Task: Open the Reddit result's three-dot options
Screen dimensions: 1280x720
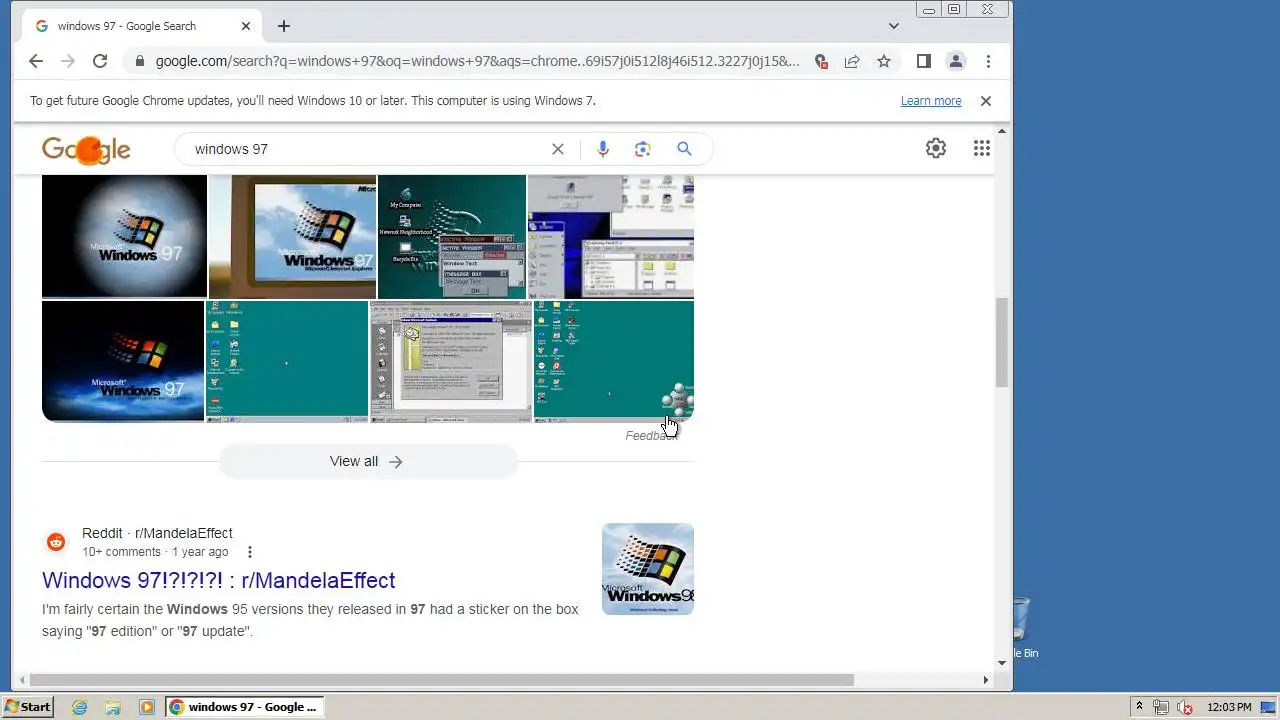Action: coord(250,552)
